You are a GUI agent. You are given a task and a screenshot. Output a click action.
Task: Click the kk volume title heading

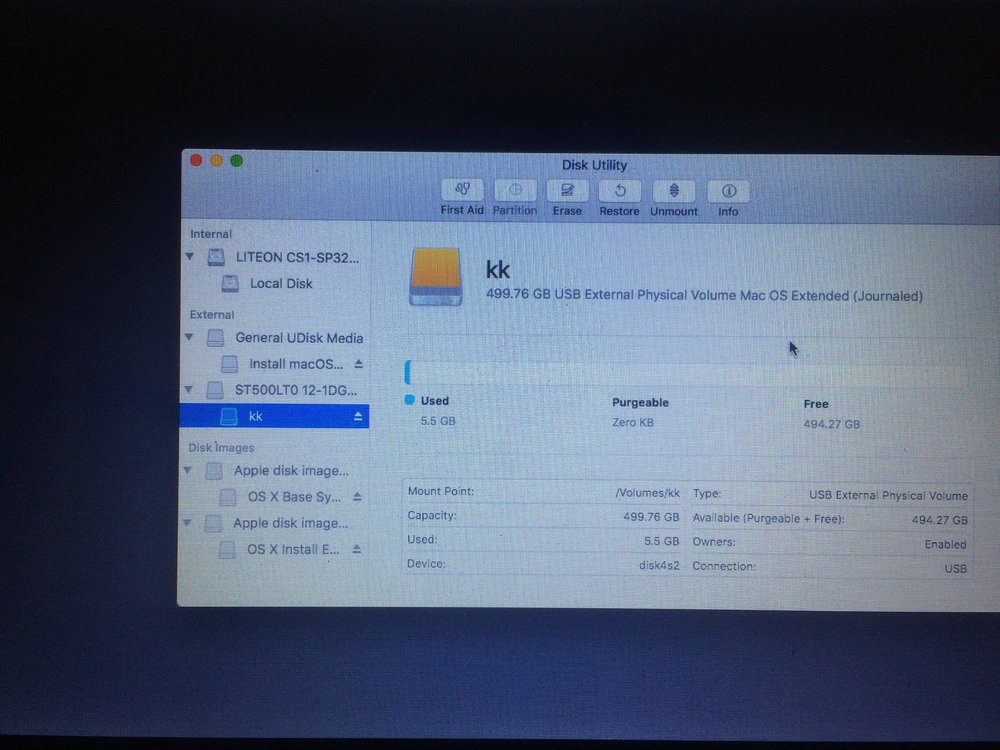pyautogui.click(x=497, y=270)
